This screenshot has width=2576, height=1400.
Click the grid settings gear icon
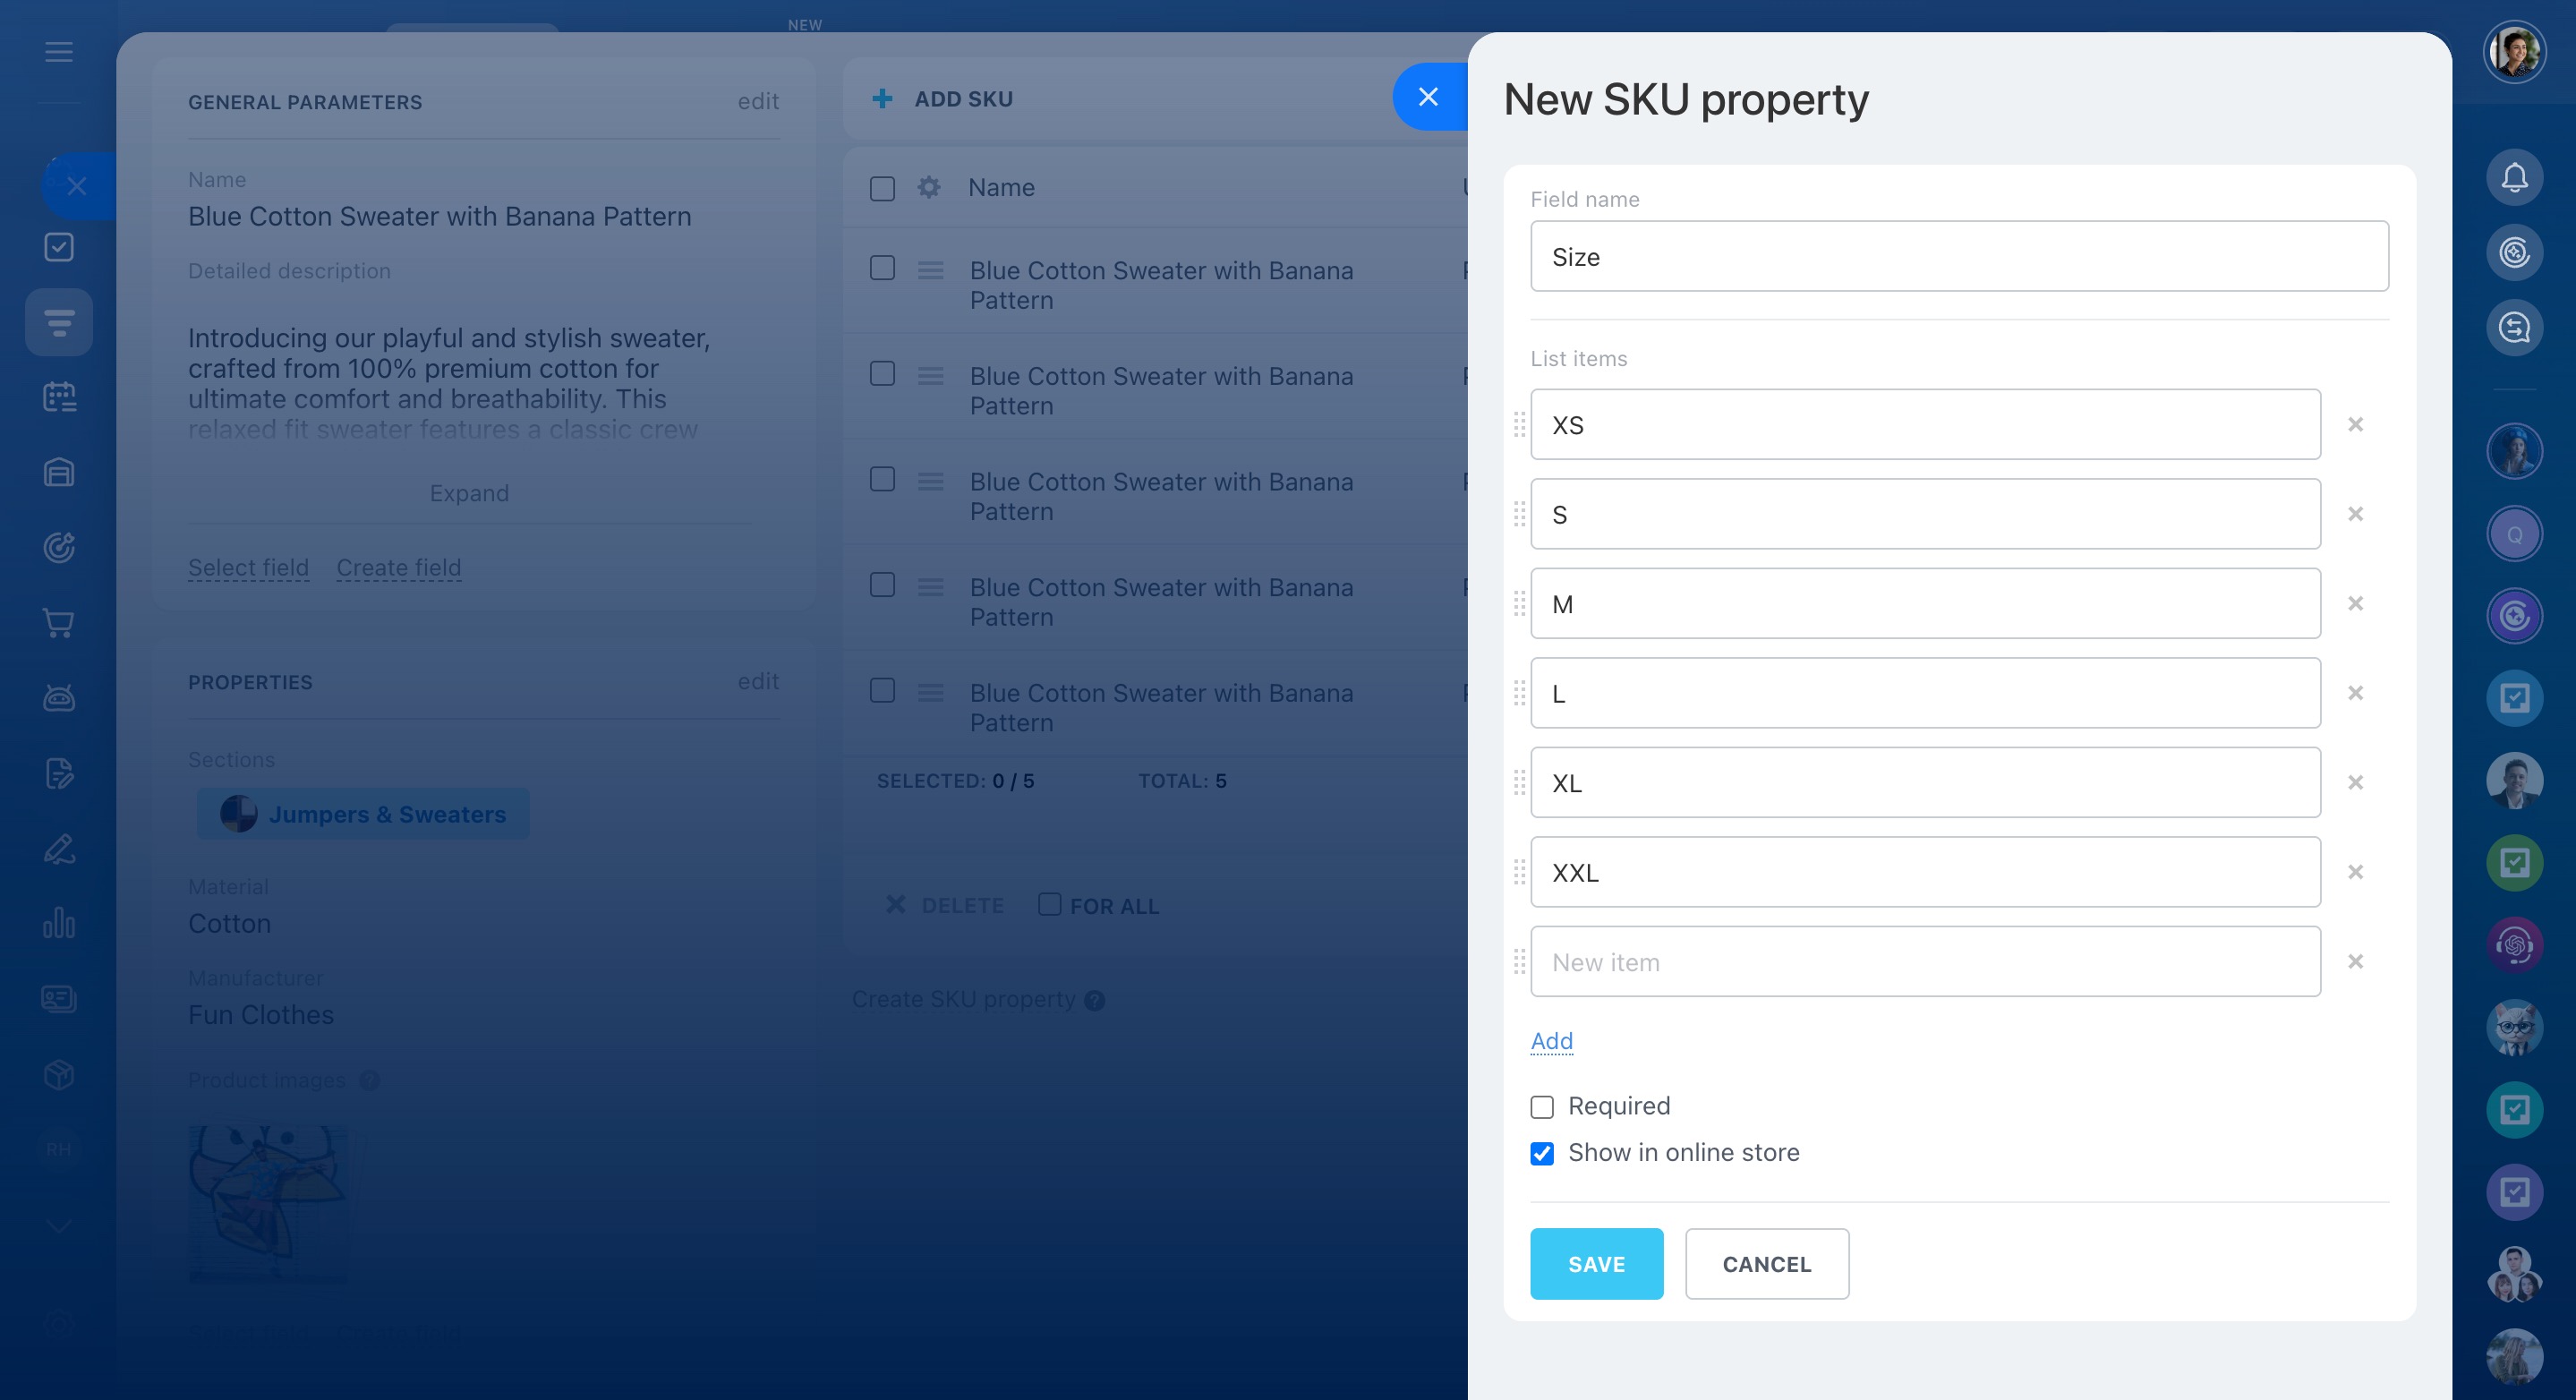coord(929,188)
